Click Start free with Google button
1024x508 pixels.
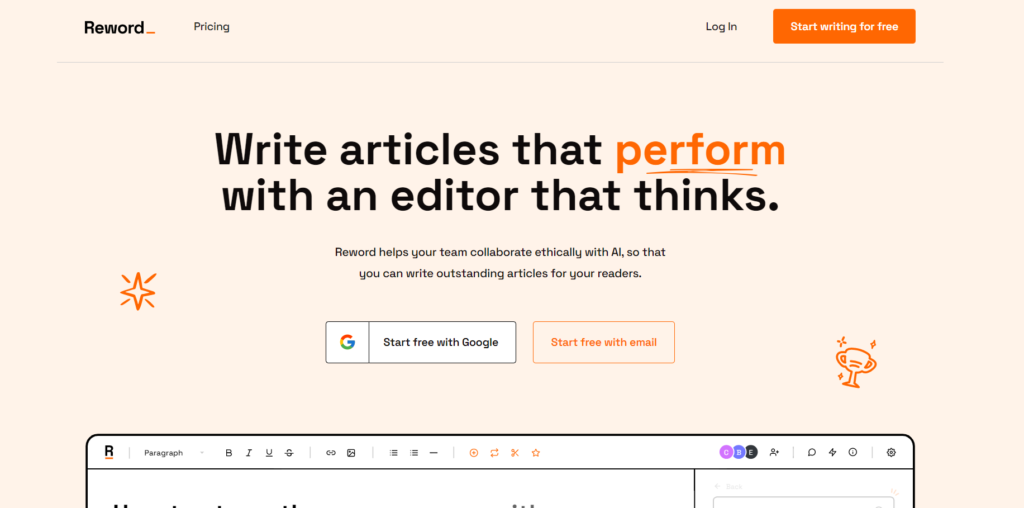(421, 342)
